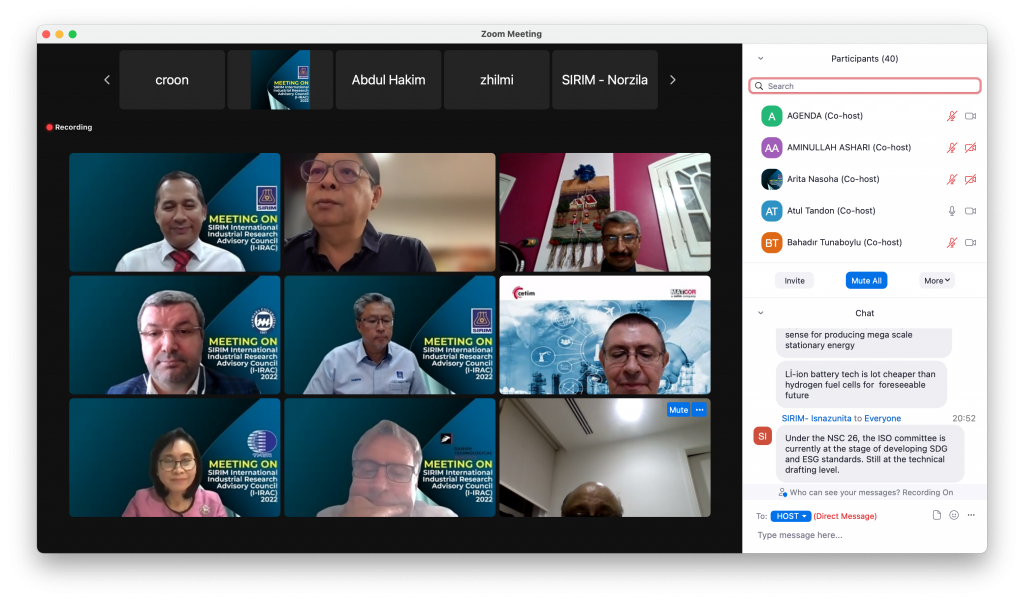Viewport: 1024px width, 602px height.
Task: Click the woman in pink video tile
Action: click(x=175, y=458)
